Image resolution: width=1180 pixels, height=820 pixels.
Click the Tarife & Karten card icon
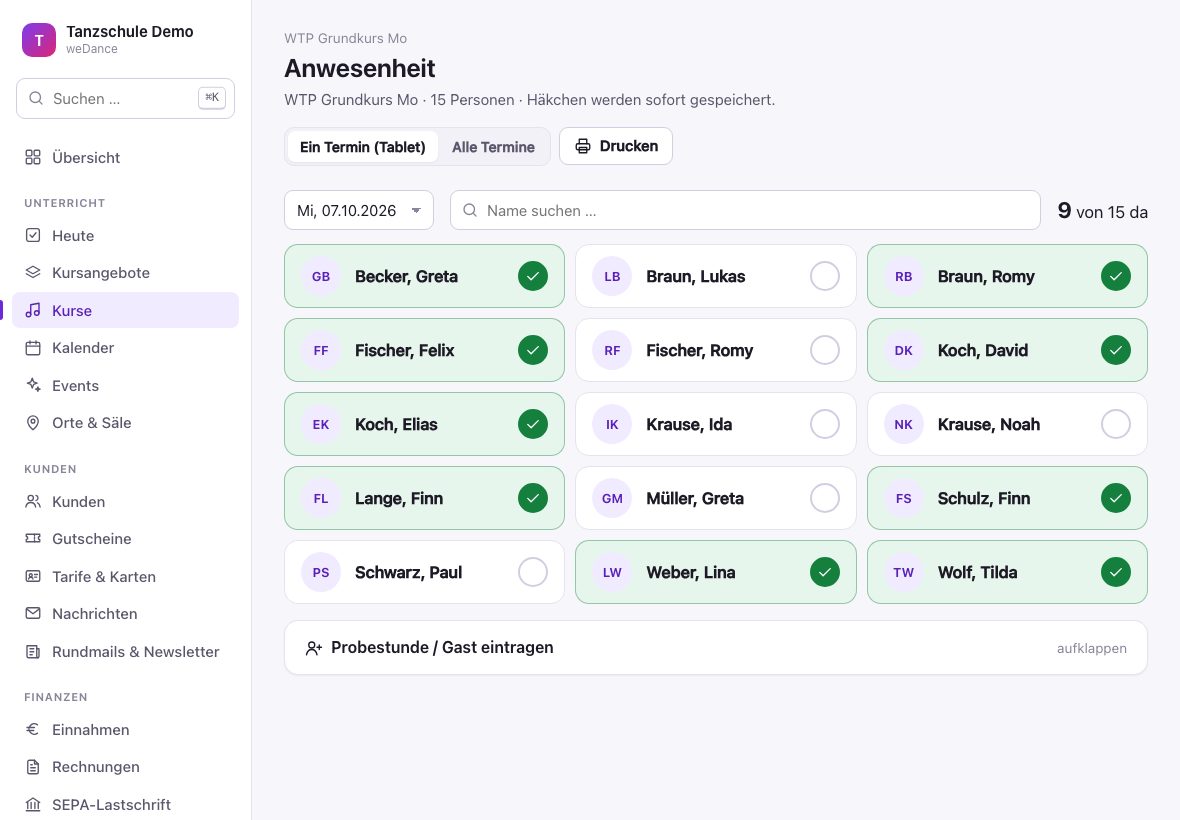(33, 576)
